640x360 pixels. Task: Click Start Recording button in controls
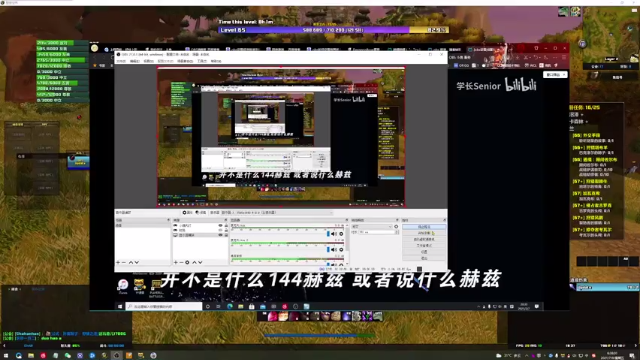424,233
